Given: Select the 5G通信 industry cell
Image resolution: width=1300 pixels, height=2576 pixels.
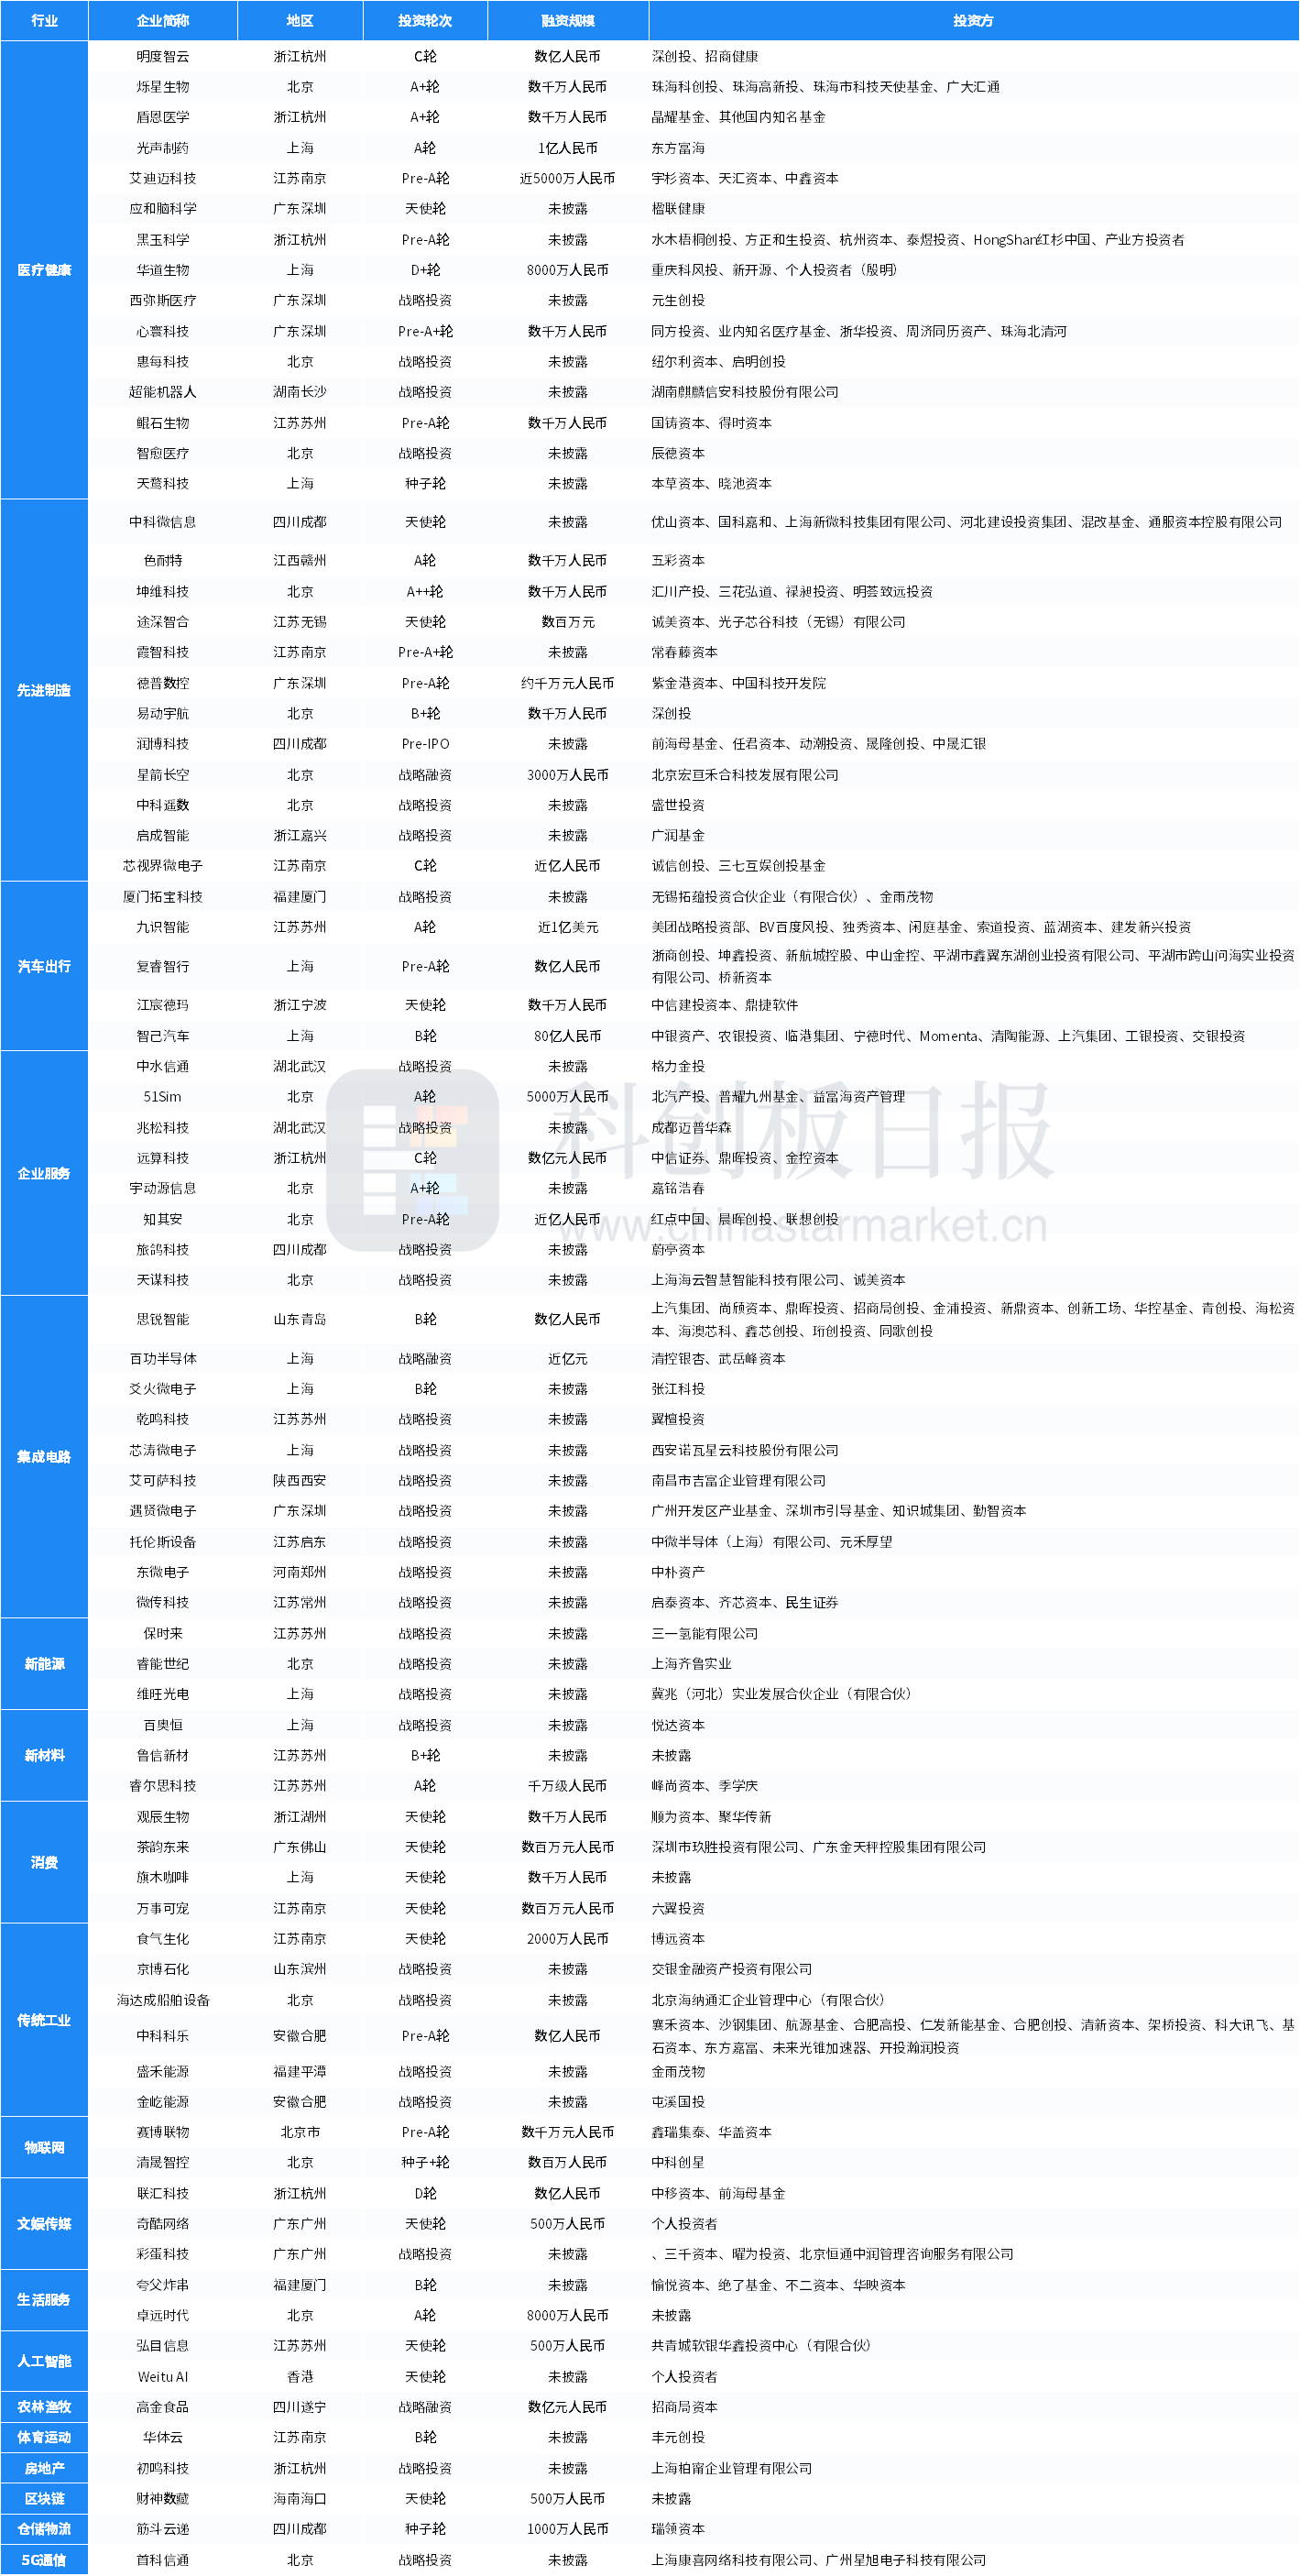Looking at the screenshot, I should click(44, 2560).
